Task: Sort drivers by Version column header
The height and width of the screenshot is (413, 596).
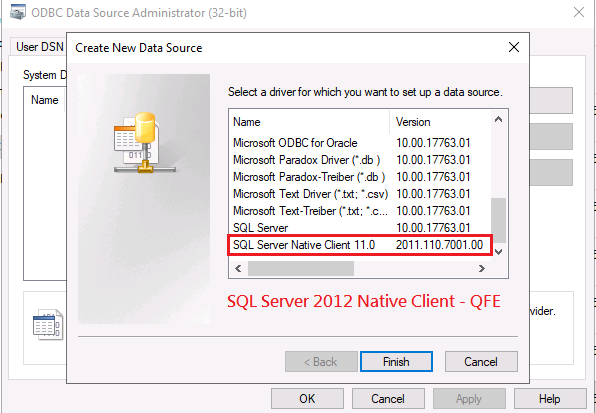Action: click(441, 122)
